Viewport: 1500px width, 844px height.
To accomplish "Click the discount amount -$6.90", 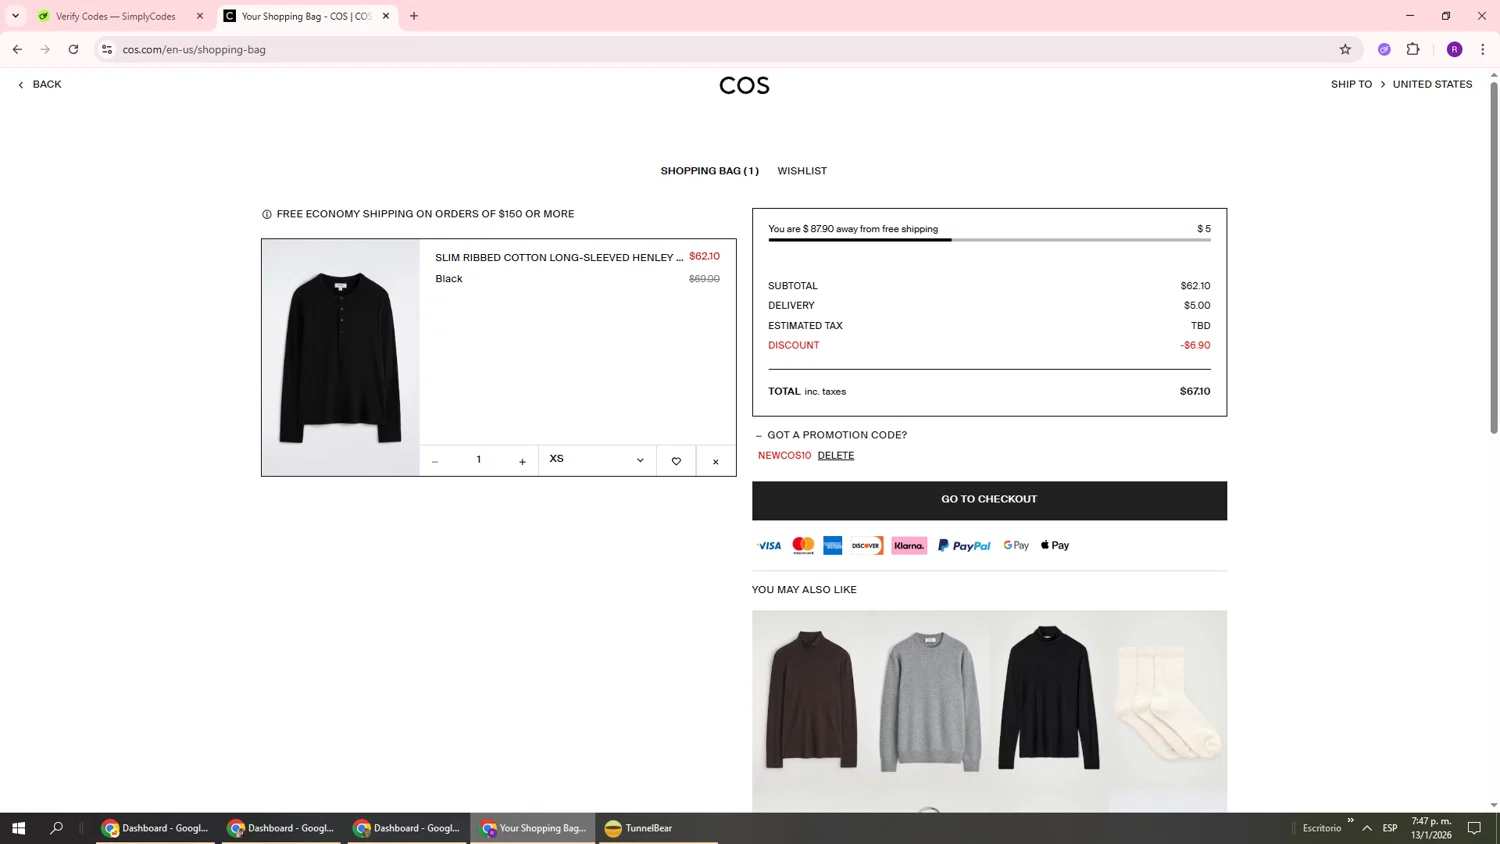I will [1195, 345].
